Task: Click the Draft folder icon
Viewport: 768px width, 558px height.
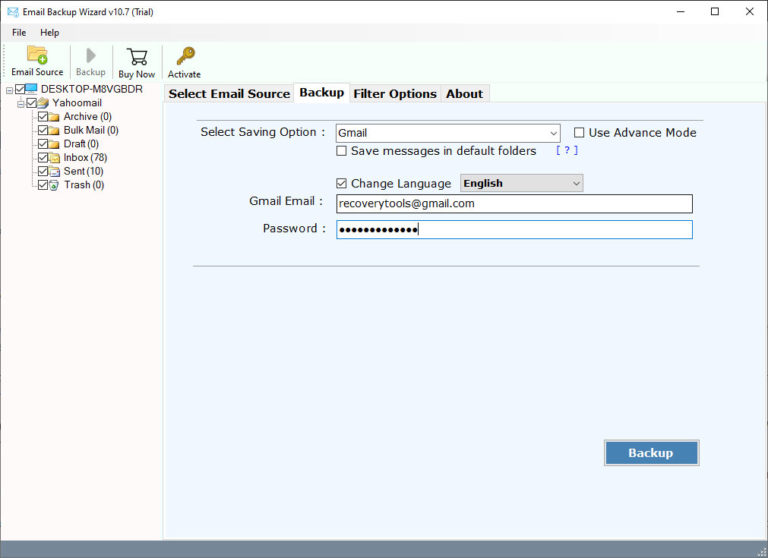Action: (x=54, y=145)
